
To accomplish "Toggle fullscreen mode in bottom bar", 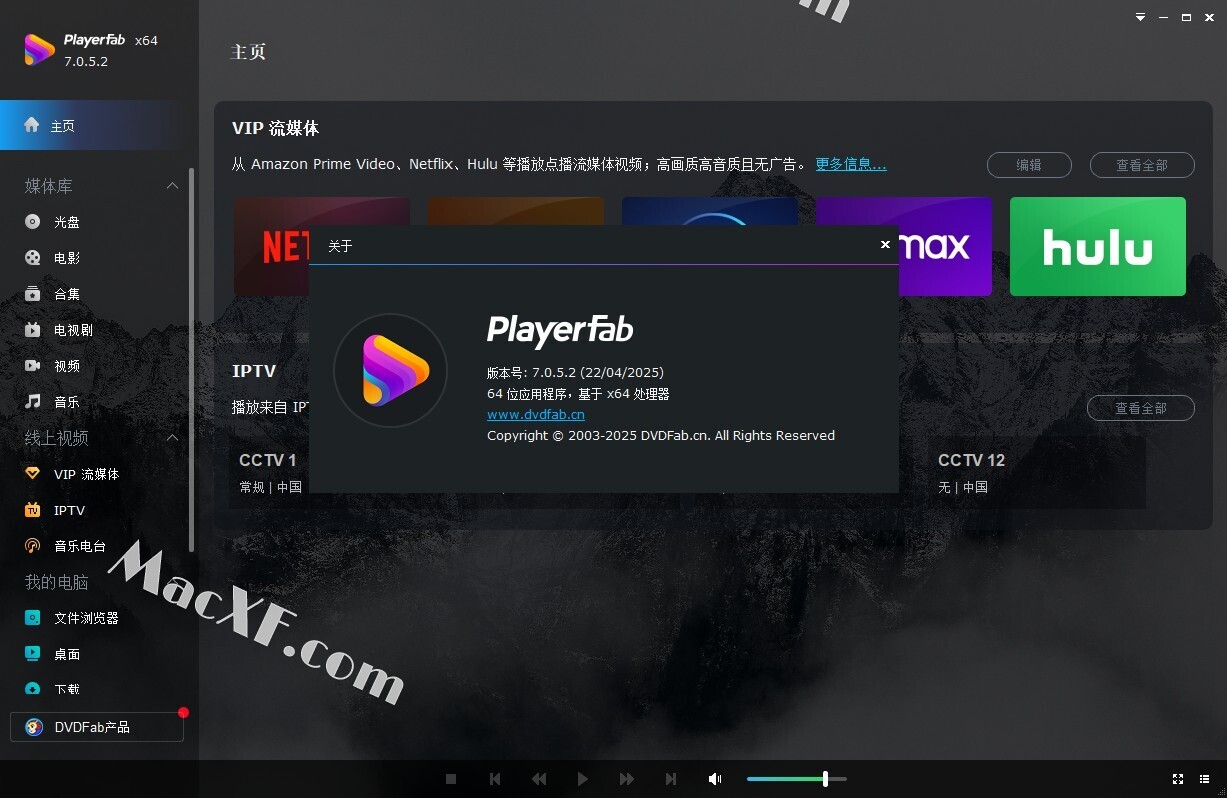I will coord(1178,779).
